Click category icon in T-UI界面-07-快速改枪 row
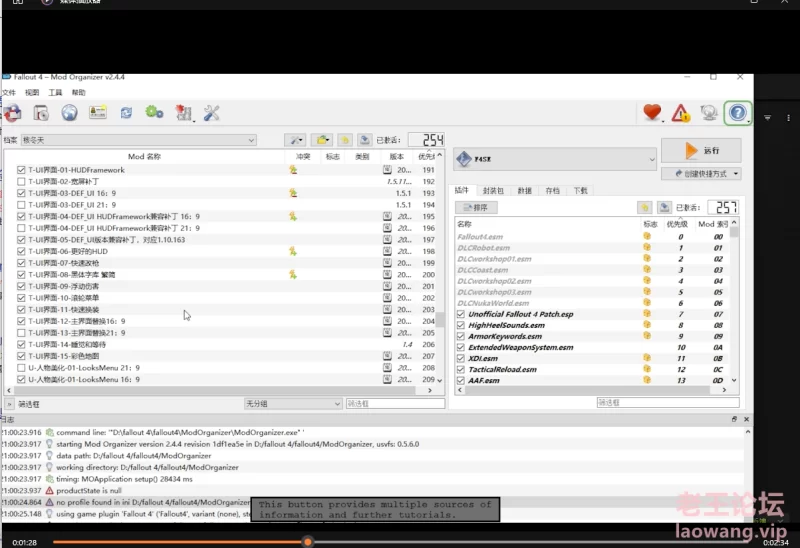Screen dimensions: 800x548 click(387, 263)
